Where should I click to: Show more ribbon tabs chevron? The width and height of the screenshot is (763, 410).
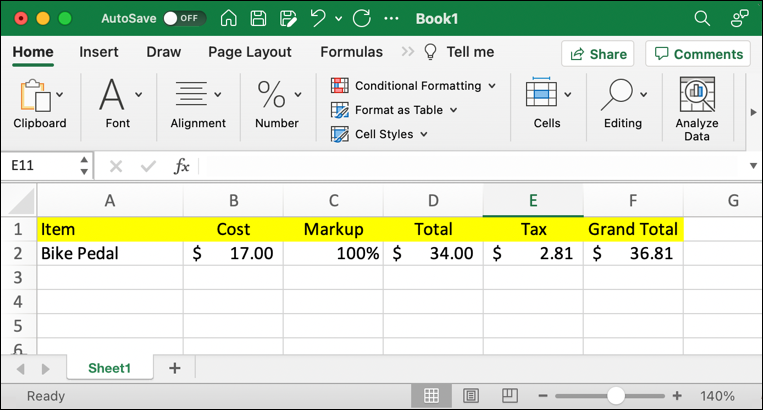[408, 52]
